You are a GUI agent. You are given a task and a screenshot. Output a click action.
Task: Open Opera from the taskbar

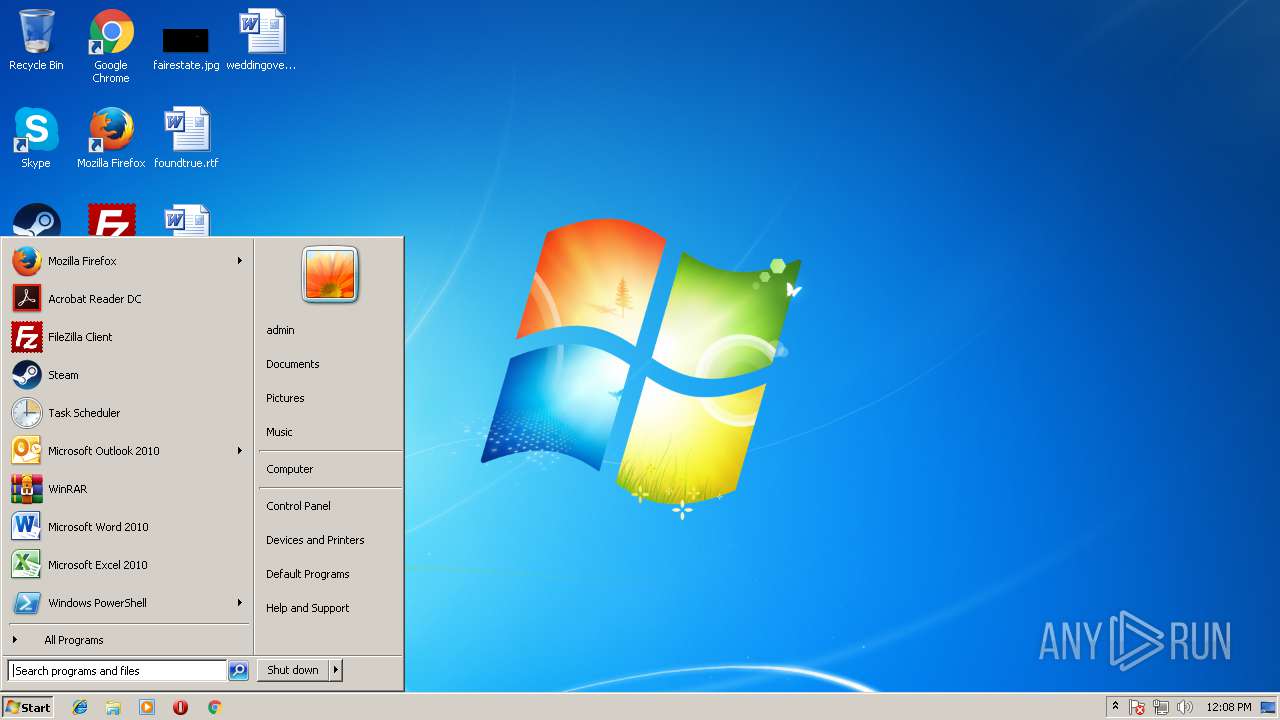pyautogui.click(x=180, y=707)
